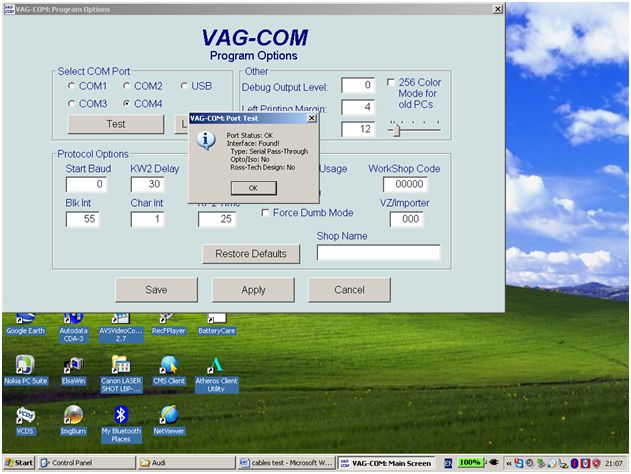Click the EN language bar indicator
This screenshot has width=631, height=474.
(x=448, y=463)
